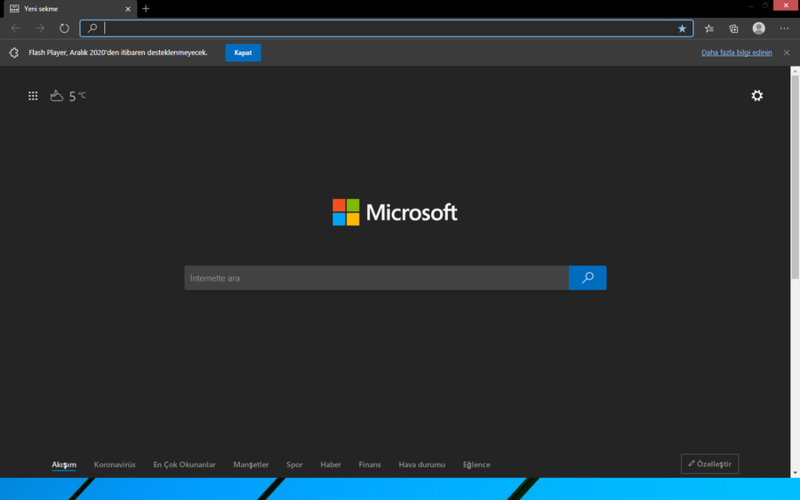Open the Eğlence tab
This screenshot has height=500, width=800.
point(477,464)
